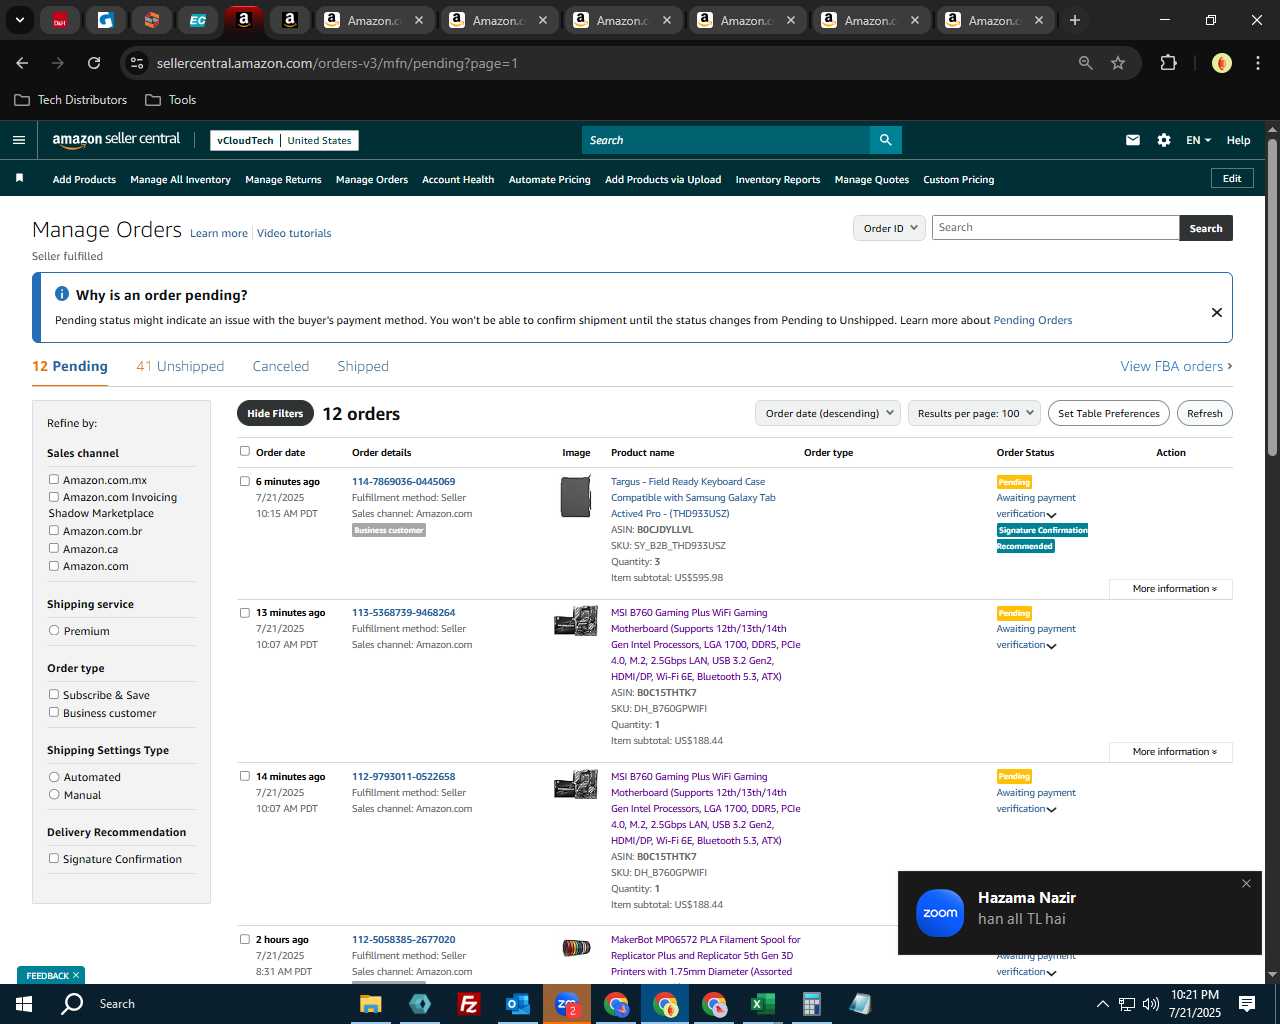Viewport: 1280px width, 1024px height.
Task: Open the Results per page dropdown
Action: [x=975, y=413]
